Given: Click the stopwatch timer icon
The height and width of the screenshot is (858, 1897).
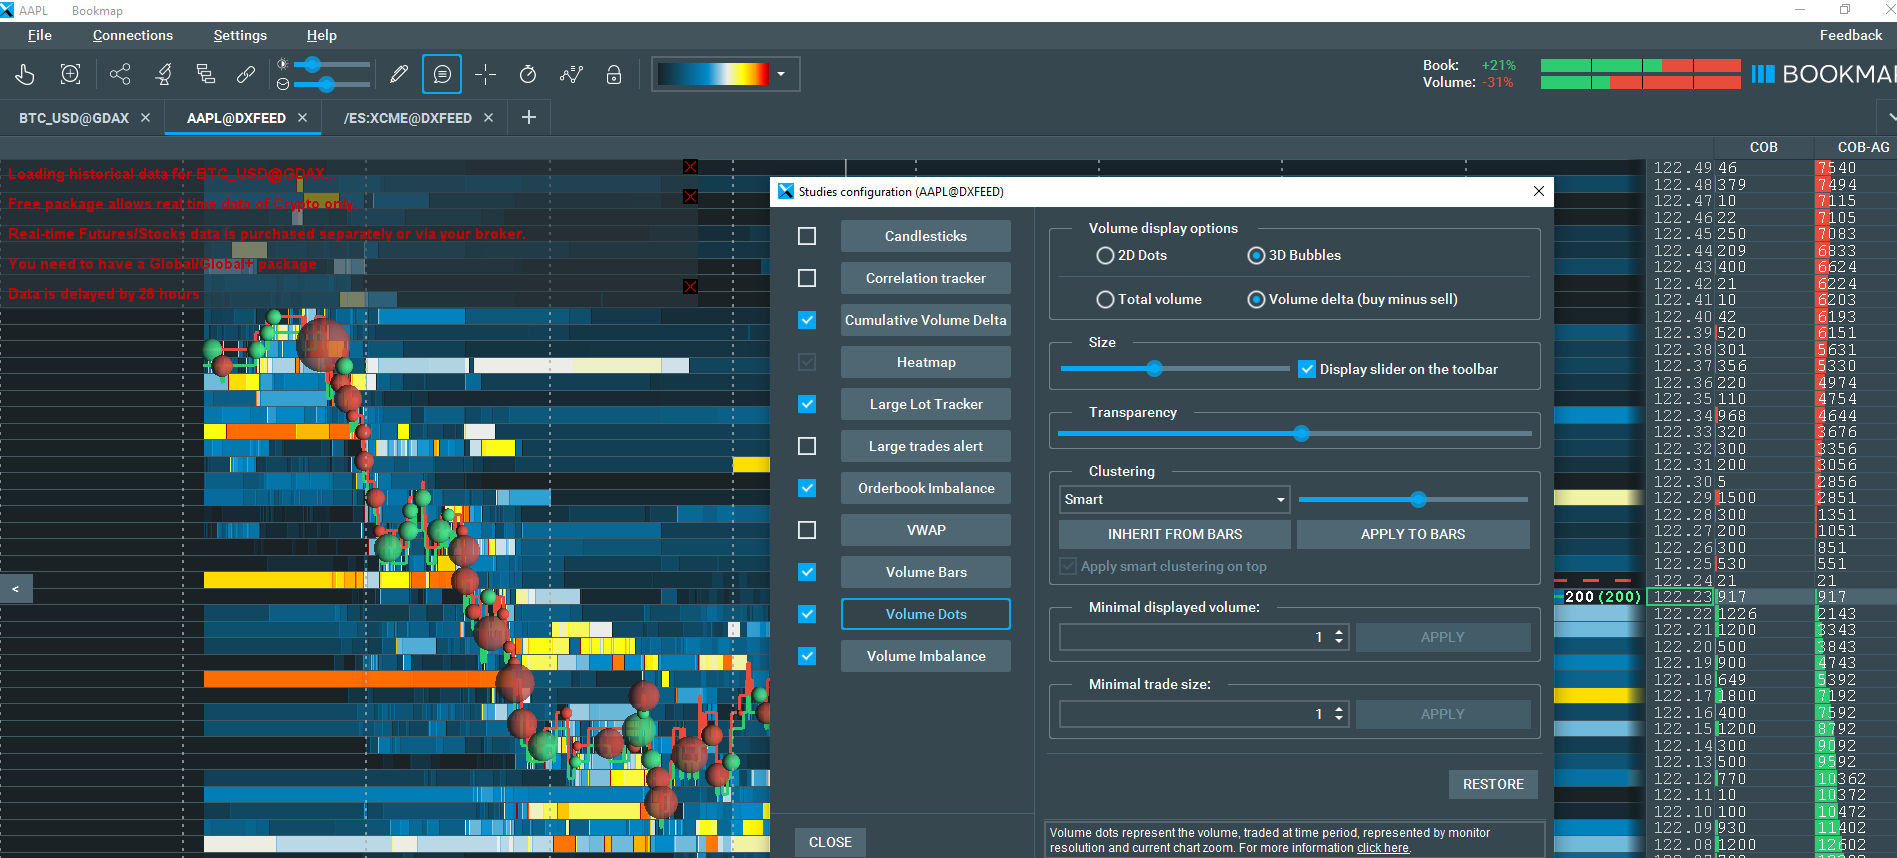Looking at the screenshot, I should point(528,74).
